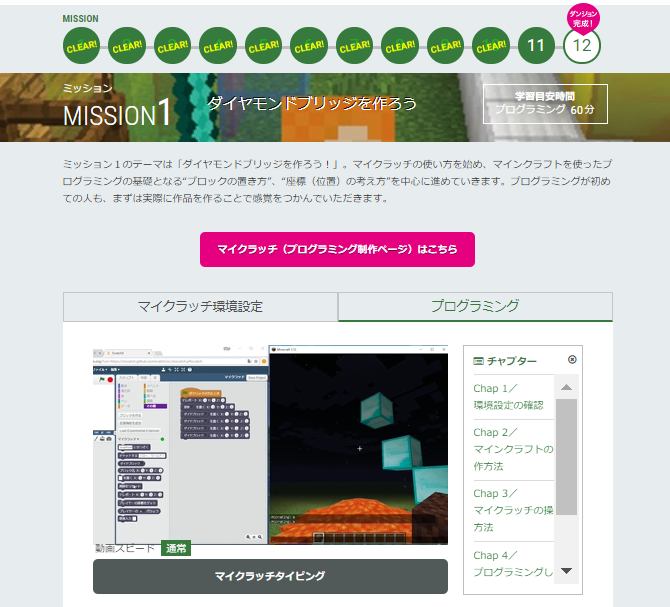Image resolution: width=670 pixels, height=607 pixels.
Task: Click the チャプター list icon
Action: (x=478, y=361)
